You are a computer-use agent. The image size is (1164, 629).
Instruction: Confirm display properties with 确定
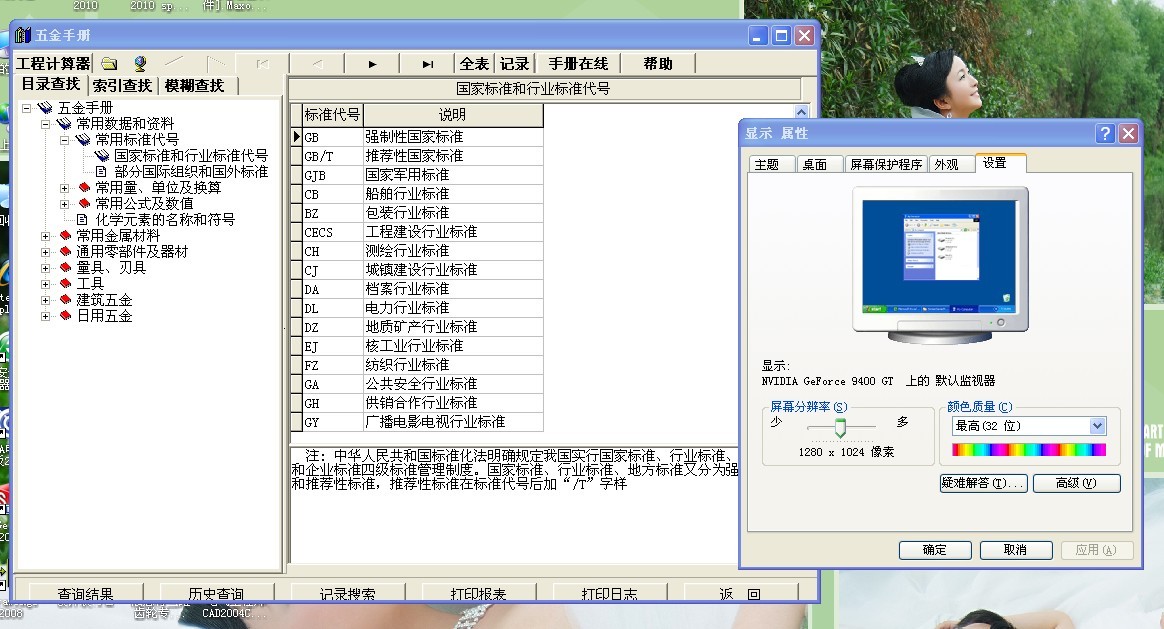[935, 550]
